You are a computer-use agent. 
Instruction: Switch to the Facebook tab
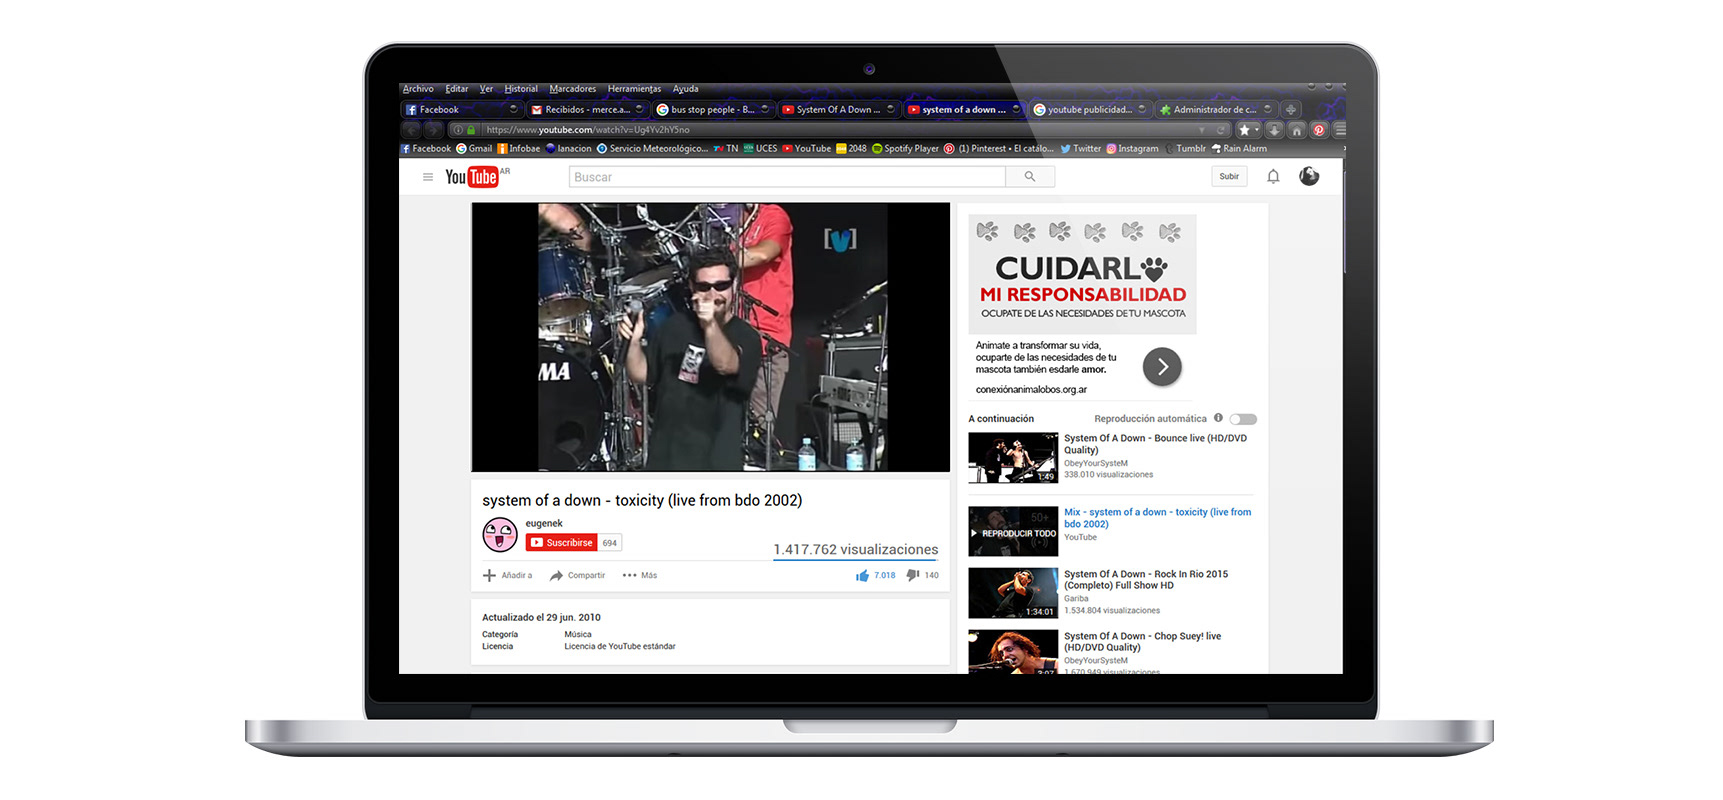[x=462, y=110]
